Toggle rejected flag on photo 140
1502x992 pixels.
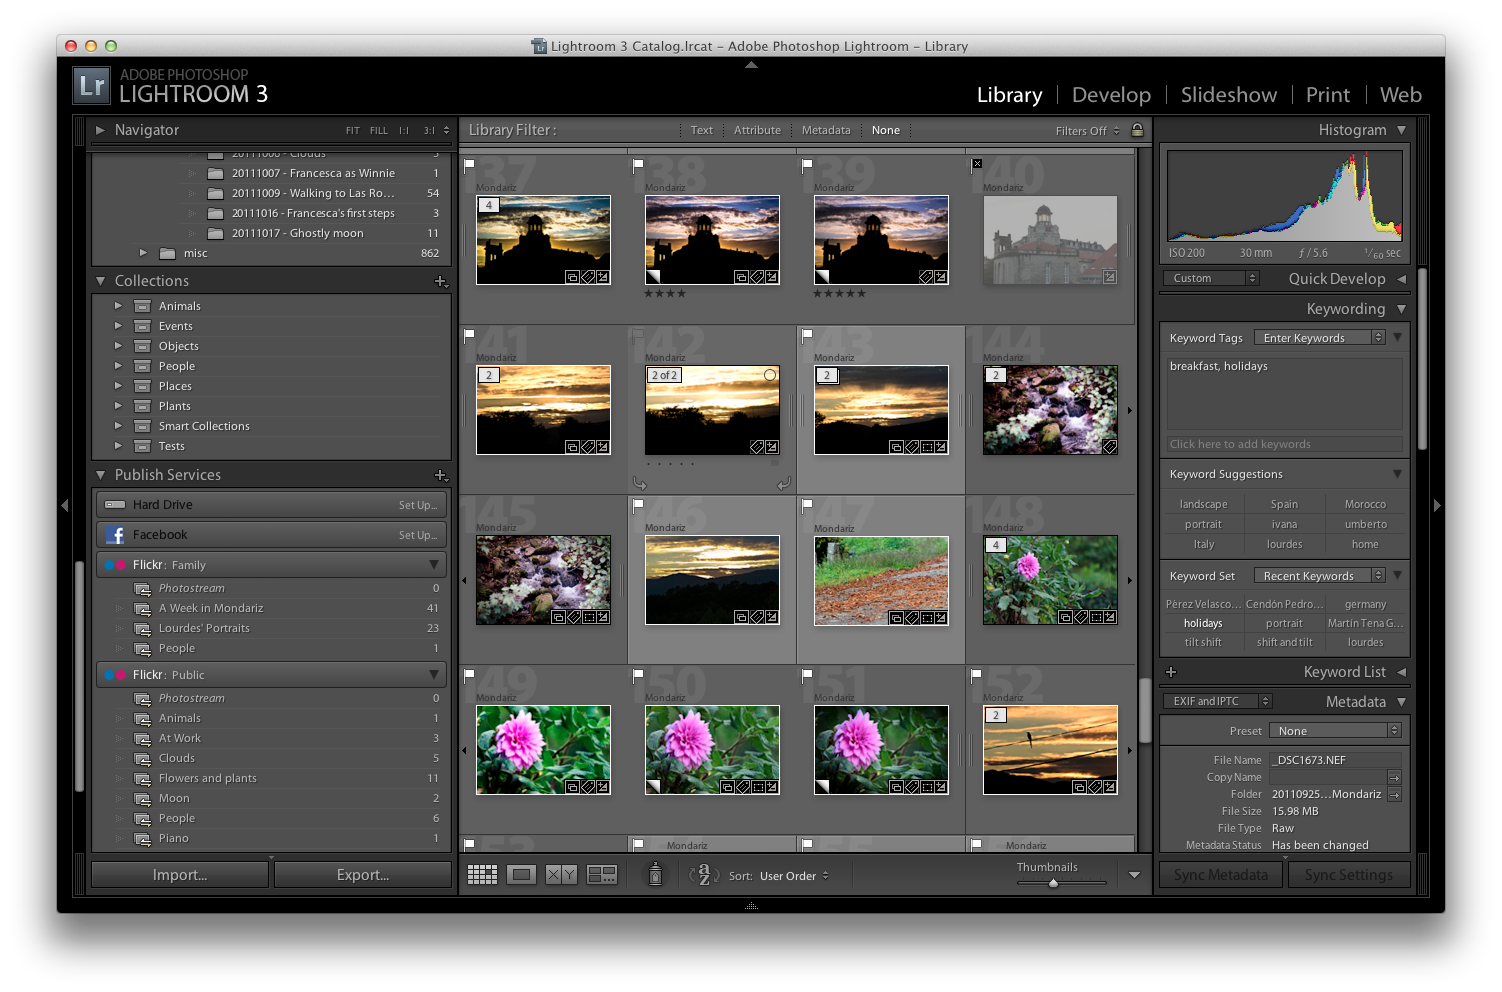[x=977, y=164]
